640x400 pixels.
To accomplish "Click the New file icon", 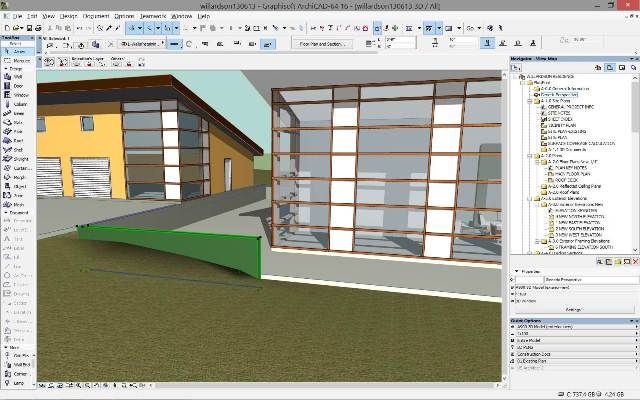I will coord(7,28).
